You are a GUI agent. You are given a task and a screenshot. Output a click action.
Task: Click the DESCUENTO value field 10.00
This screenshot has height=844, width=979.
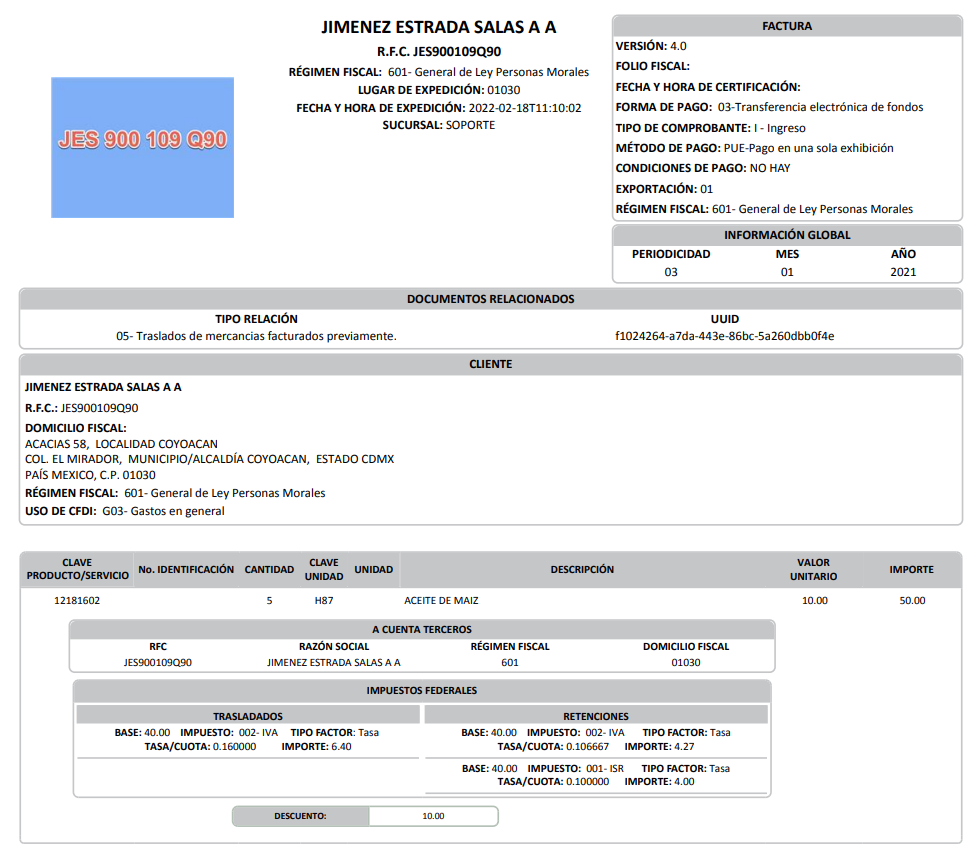point(433,816)
